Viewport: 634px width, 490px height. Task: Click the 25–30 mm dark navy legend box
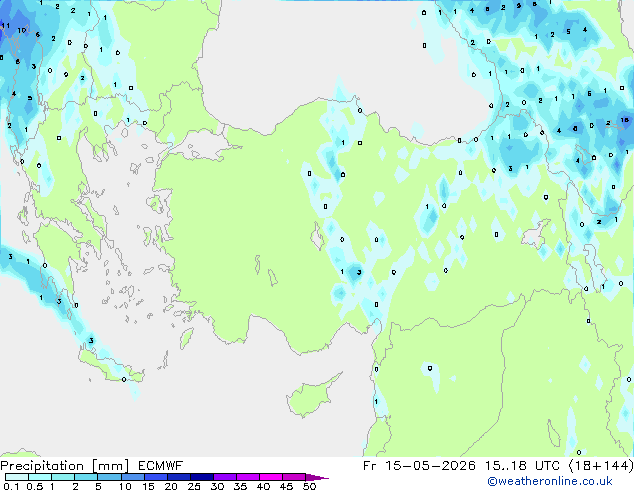point(202,477)
